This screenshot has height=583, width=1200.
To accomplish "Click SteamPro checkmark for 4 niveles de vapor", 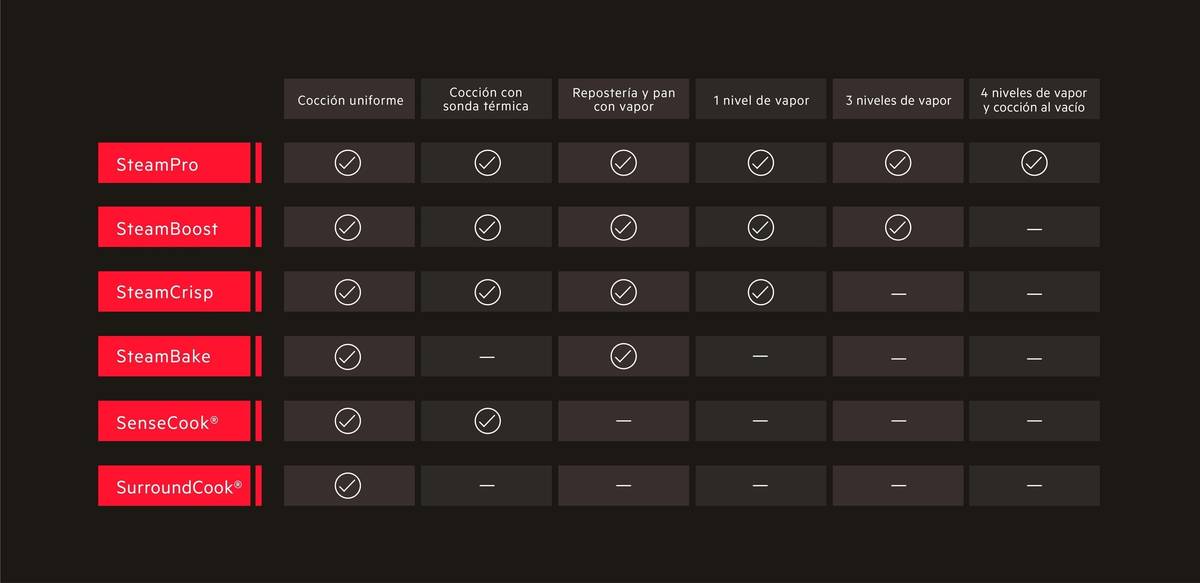I will [1034, 163].
